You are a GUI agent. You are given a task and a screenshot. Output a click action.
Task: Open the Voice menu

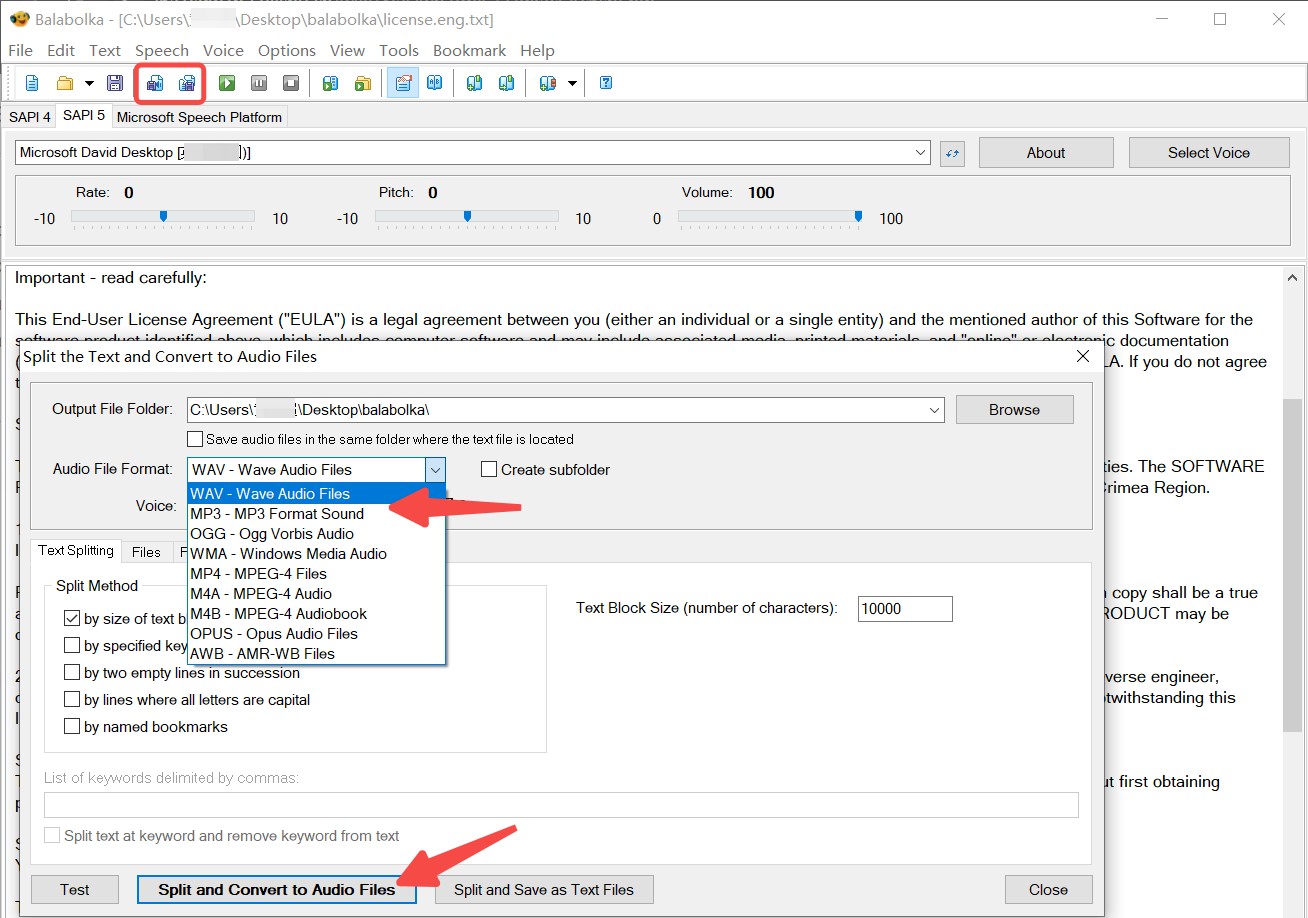[x=223, y=50]
